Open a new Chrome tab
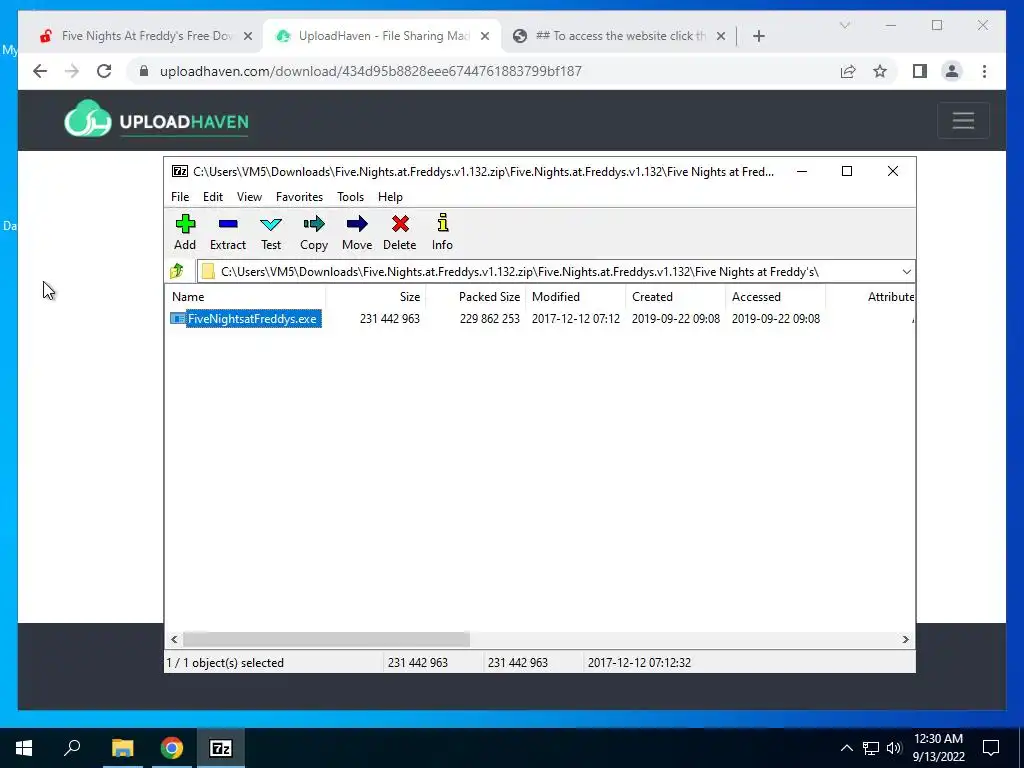 pos(758,36)
